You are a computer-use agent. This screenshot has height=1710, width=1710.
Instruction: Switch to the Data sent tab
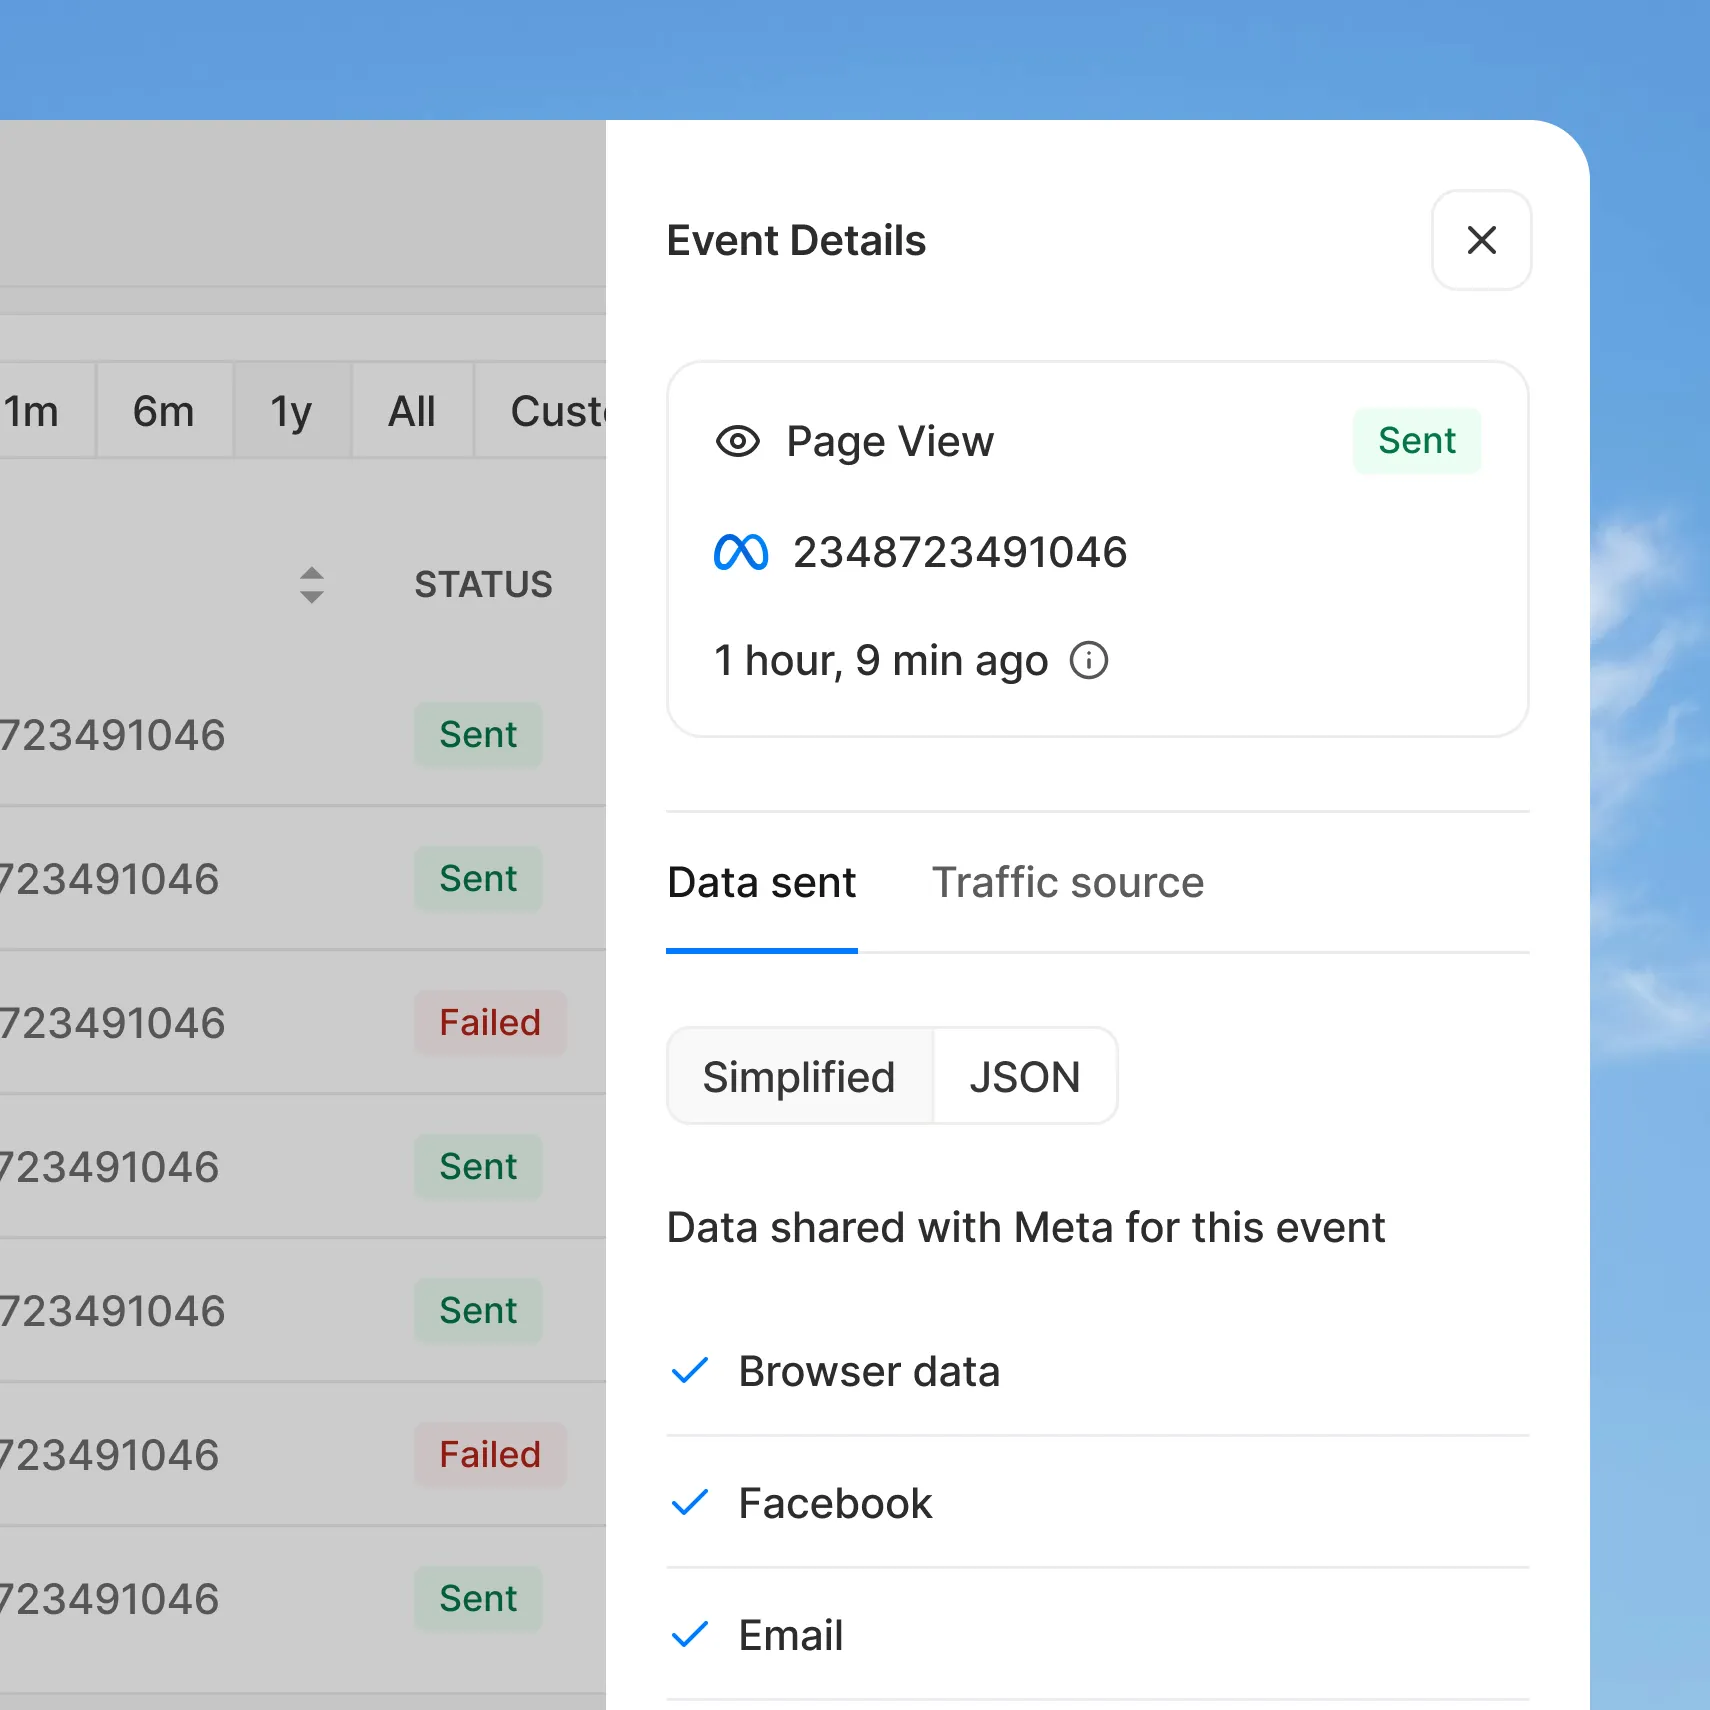coord(762,883)
